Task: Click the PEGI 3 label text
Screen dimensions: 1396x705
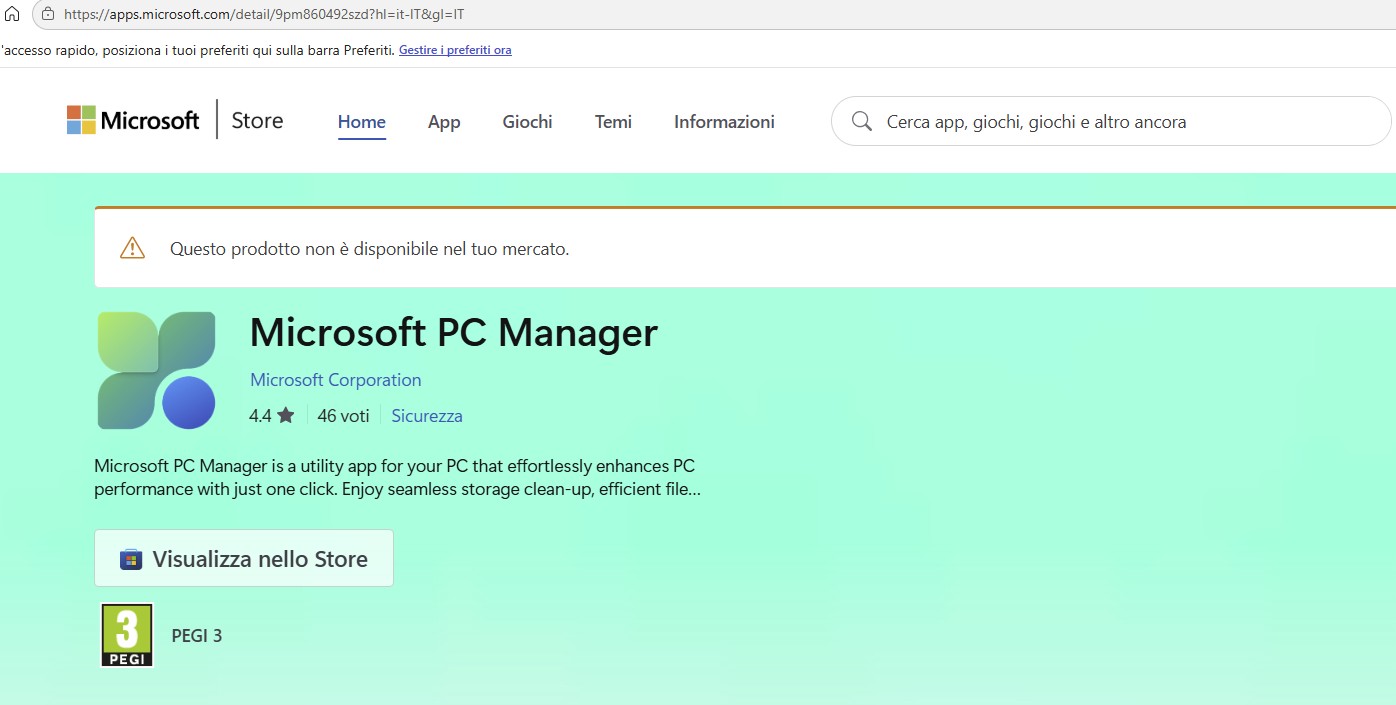Action: (x=197, y=635)
